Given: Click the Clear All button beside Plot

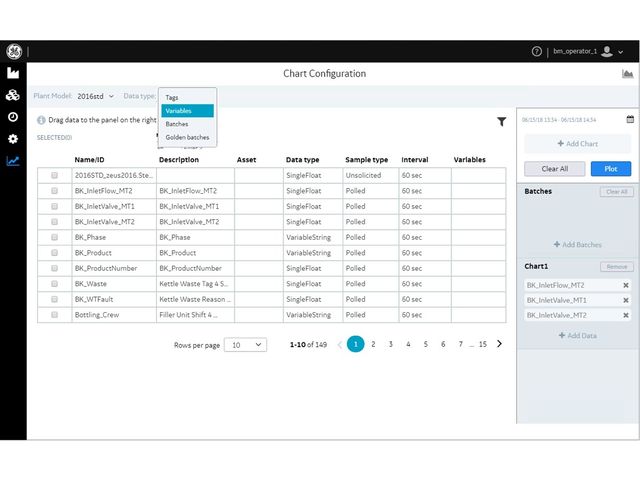Looking at the screenshot, I should [x=554, y=169].
